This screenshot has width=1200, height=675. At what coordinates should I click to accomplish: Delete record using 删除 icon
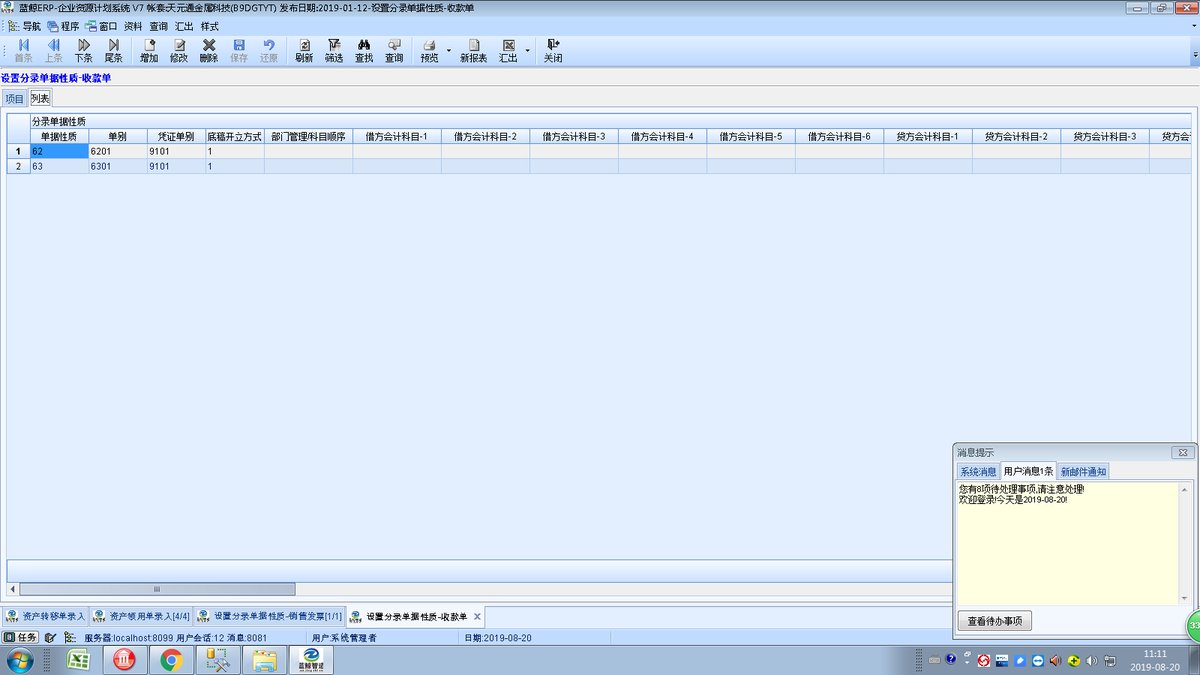[209, 51]
